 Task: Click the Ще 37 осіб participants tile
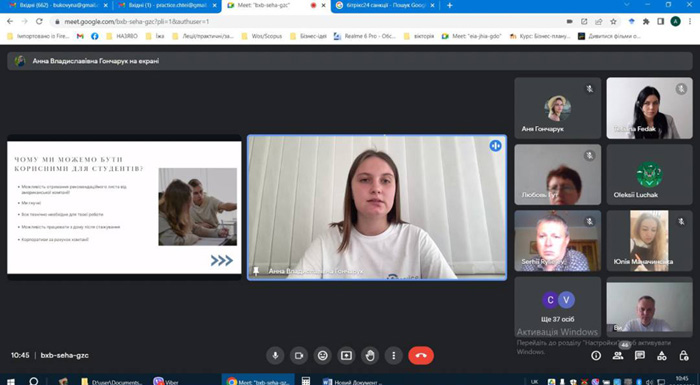point(558,307)
